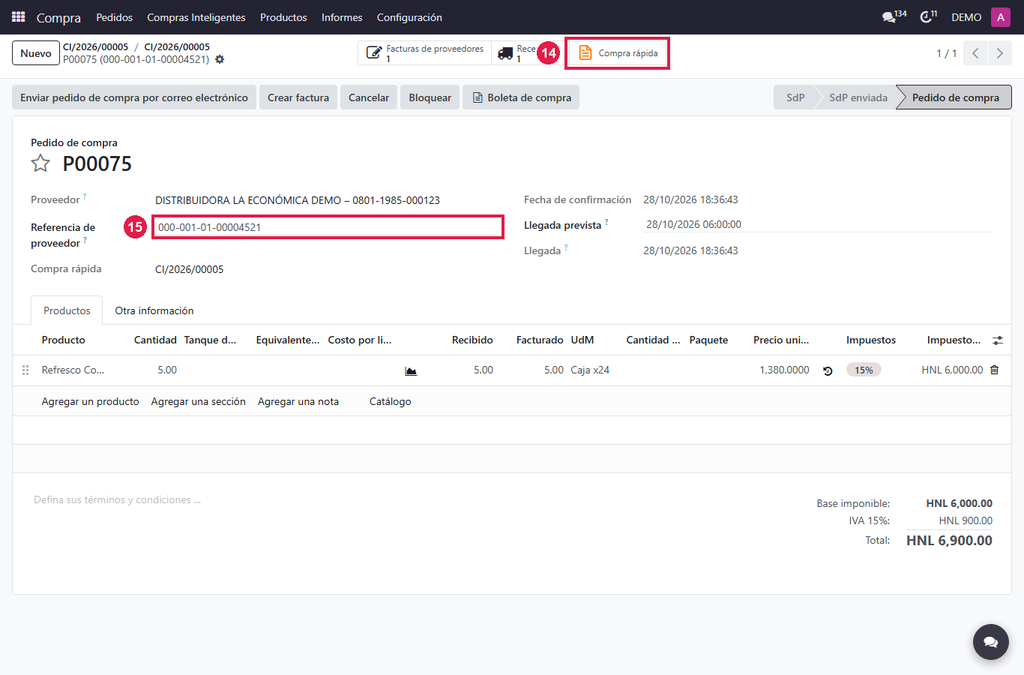1024x675 pixels.
Task: Click the Bloquear button
Action: click(430, 98)
